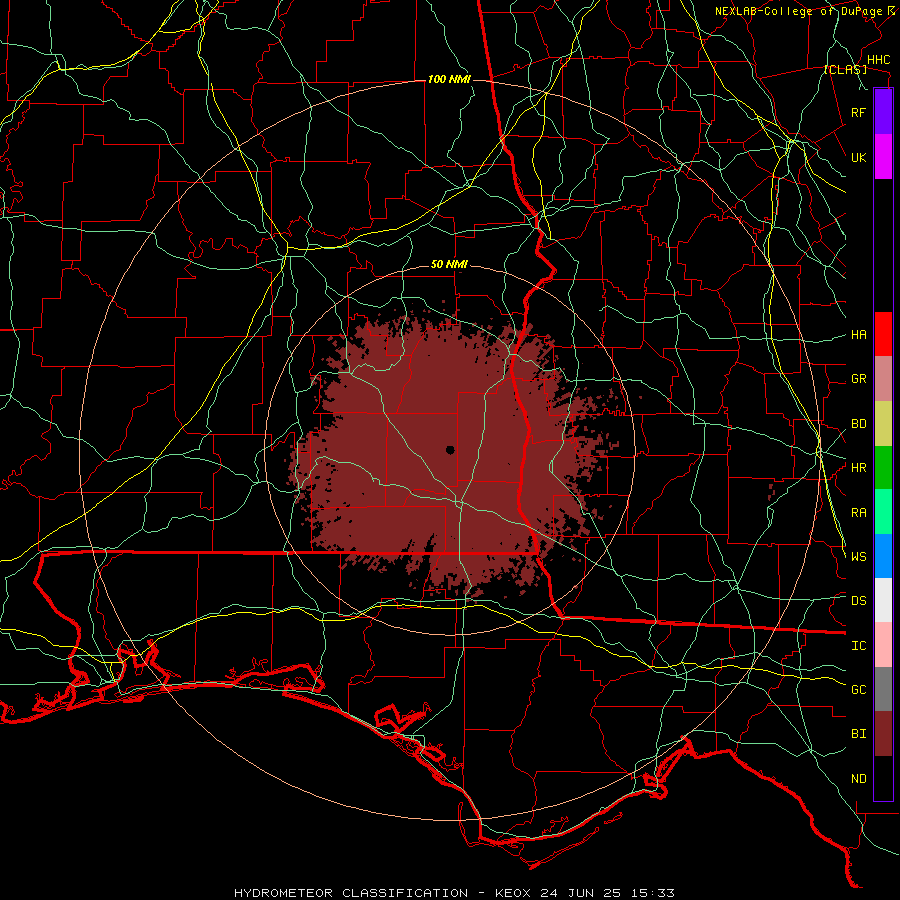Click the gray GC legend swatch
900x900 pixels.
(x=883, y=689)
